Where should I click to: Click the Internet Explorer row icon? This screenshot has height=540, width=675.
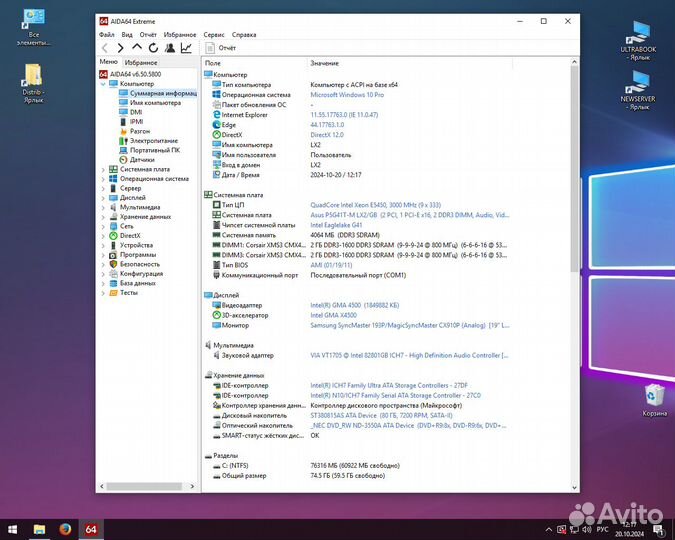pyautogui.click(x=217, y=115)
